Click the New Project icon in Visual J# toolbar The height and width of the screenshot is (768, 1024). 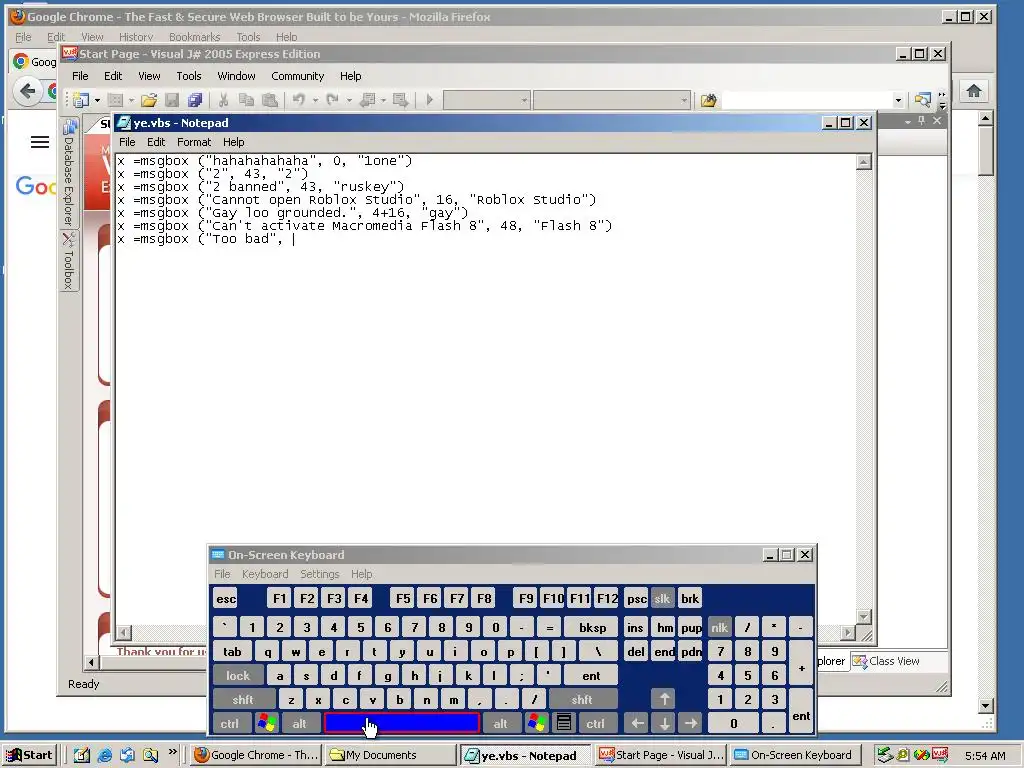tap(81, 100)
